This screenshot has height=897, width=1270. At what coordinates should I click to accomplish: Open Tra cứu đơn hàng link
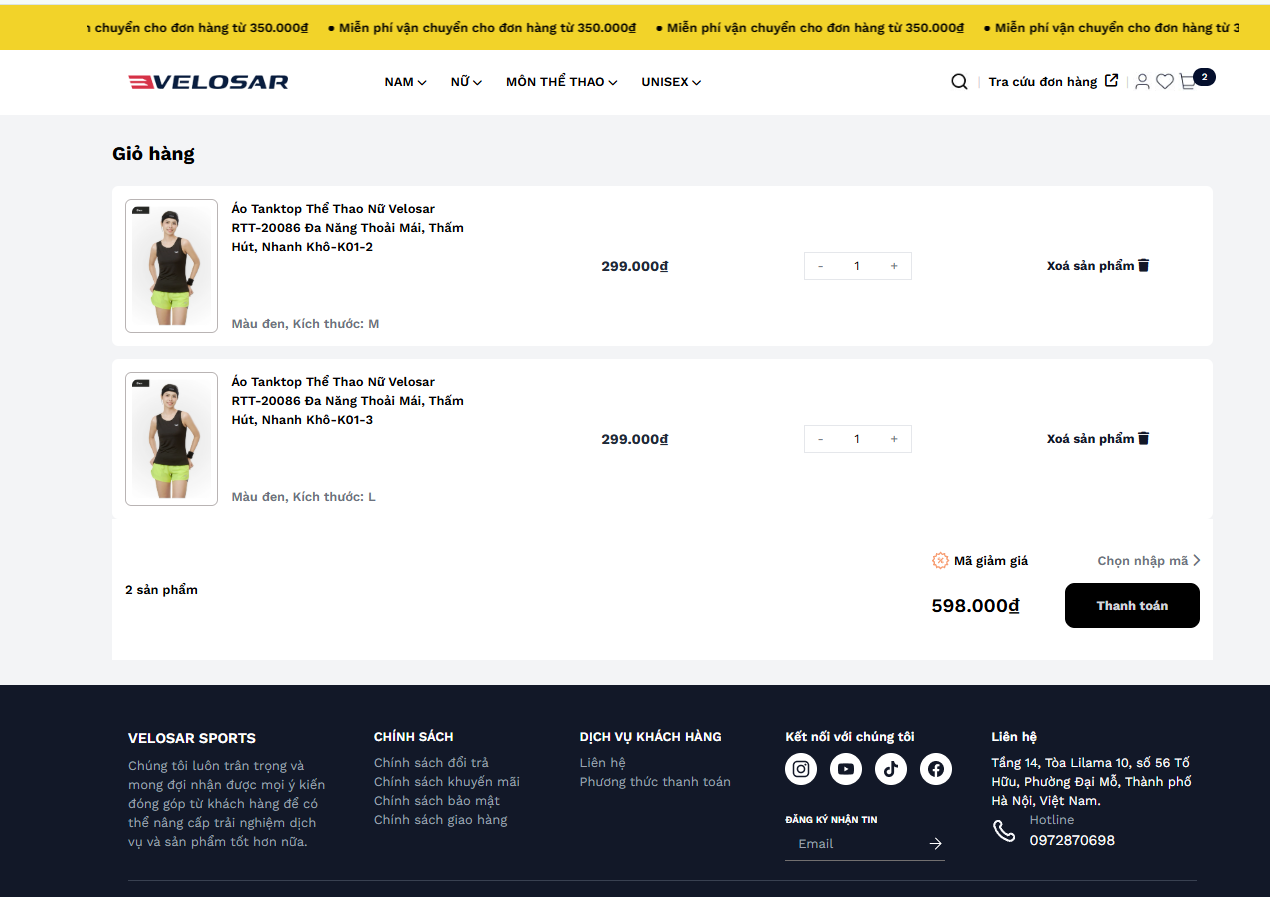(1043, 82)
